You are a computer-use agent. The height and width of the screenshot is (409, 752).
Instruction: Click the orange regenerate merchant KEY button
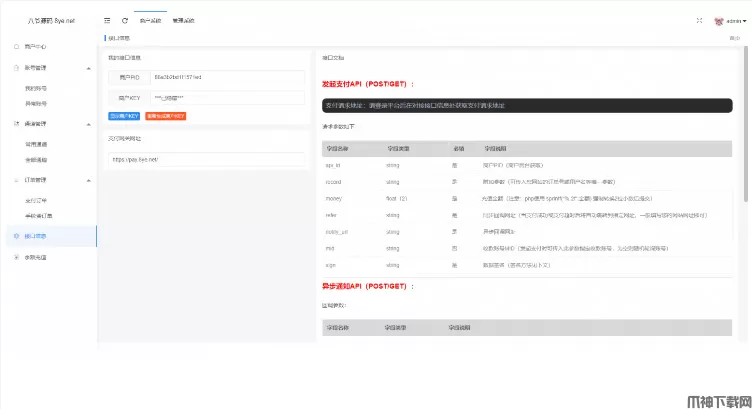[x=165, y=116]
